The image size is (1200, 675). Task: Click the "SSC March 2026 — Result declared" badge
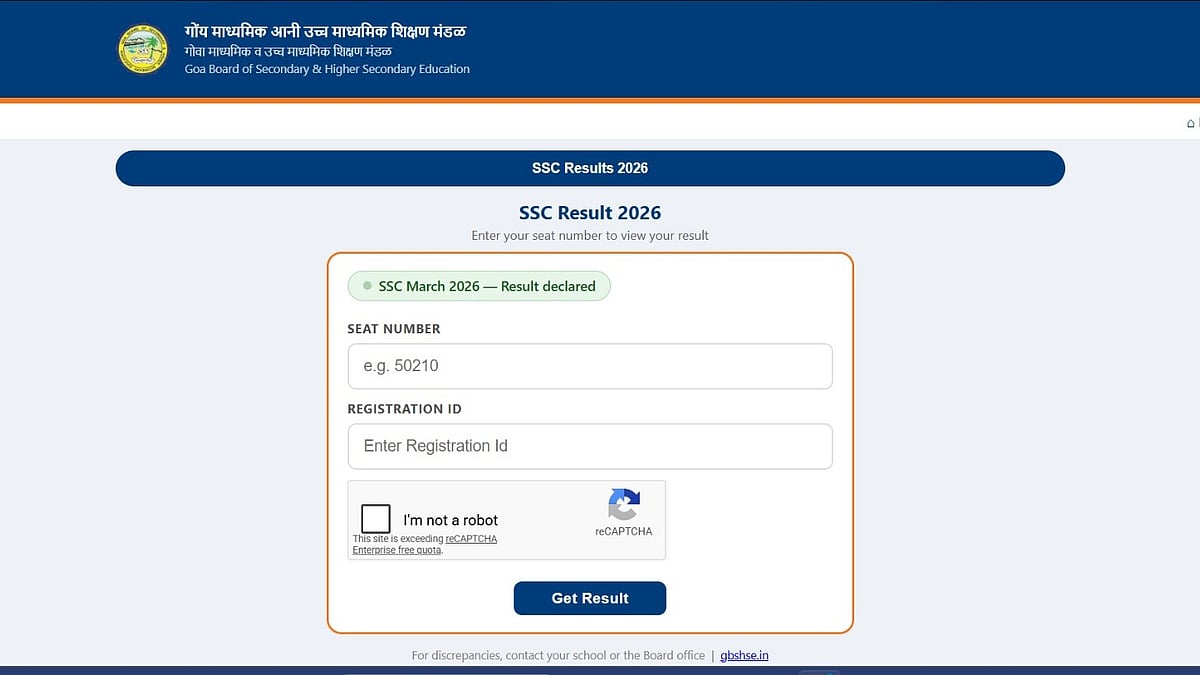(x=479, y=286)
